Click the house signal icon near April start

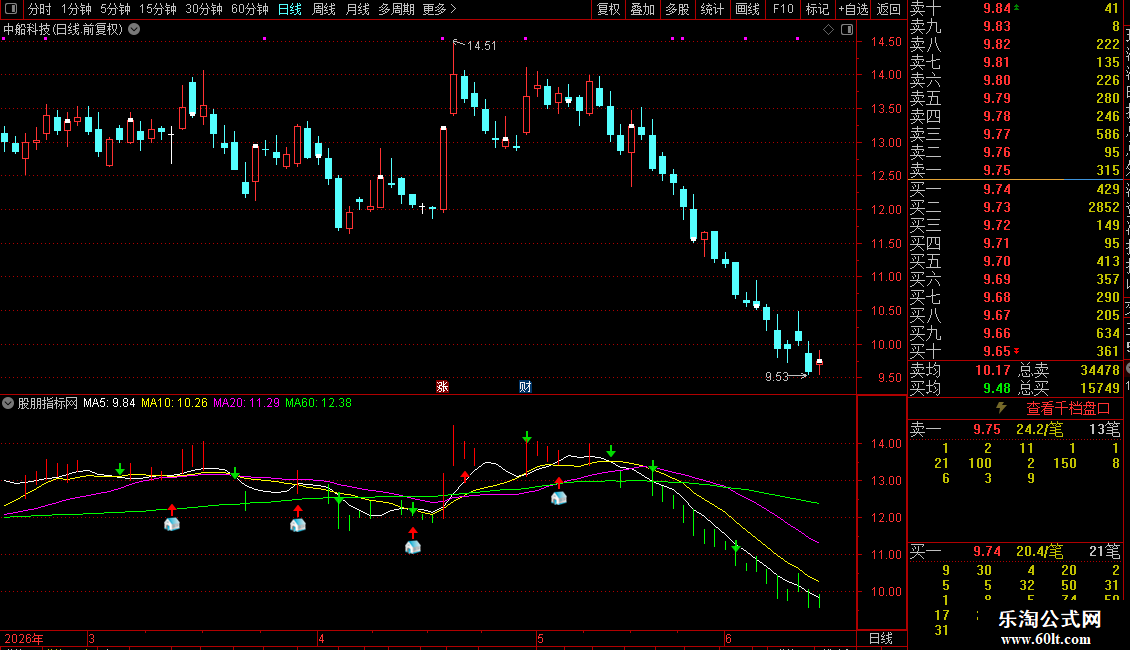pos(298,525)
